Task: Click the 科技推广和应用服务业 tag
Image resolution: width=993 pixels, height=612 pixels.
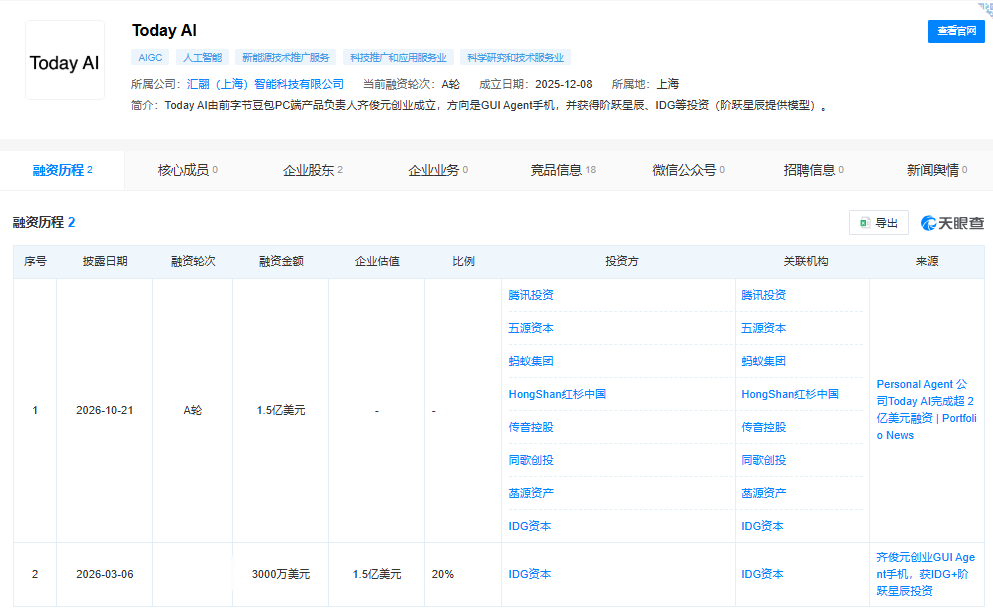Action: pos(398,58)
